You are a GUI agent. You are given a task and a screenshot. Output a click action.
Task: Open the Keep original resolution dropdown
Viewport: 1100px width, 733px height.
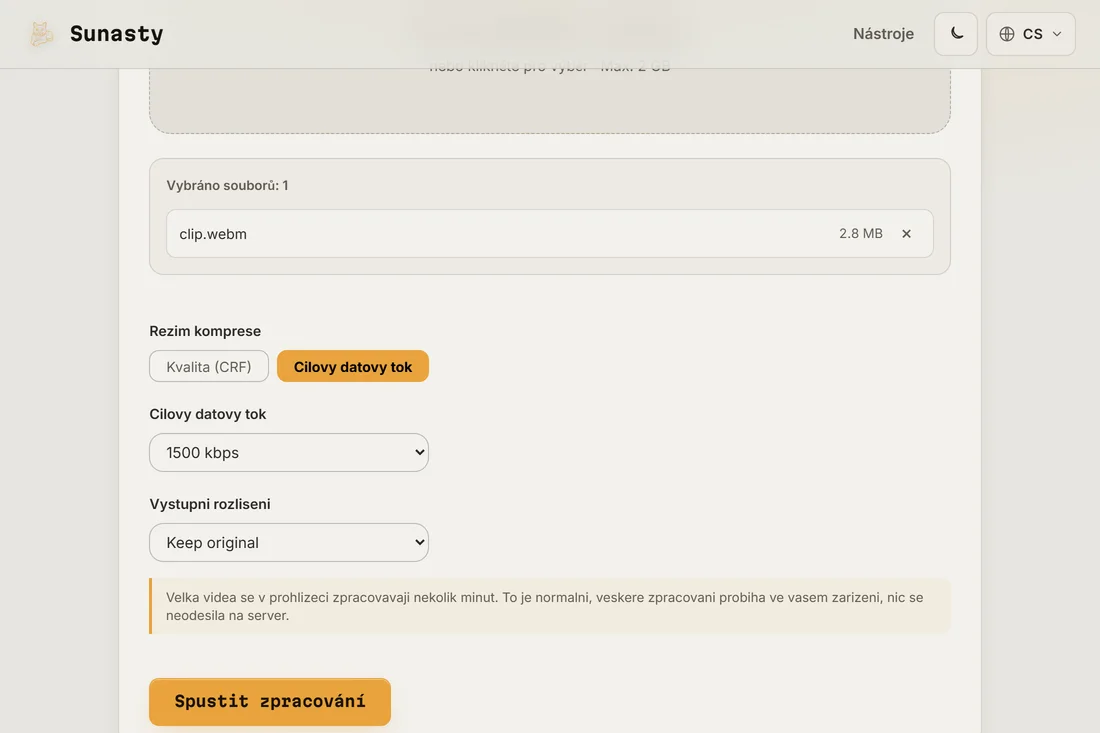click(x=289, y=542)
